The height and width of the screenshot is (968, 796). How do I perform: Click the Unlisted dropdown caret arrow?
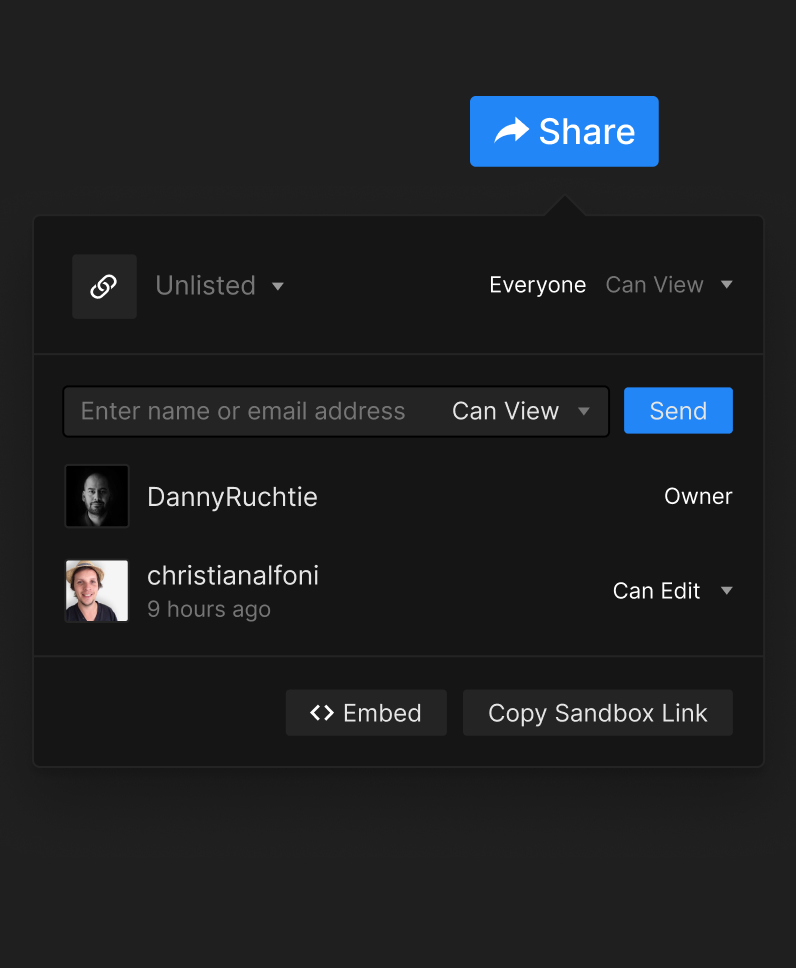(x=278, y=287)
